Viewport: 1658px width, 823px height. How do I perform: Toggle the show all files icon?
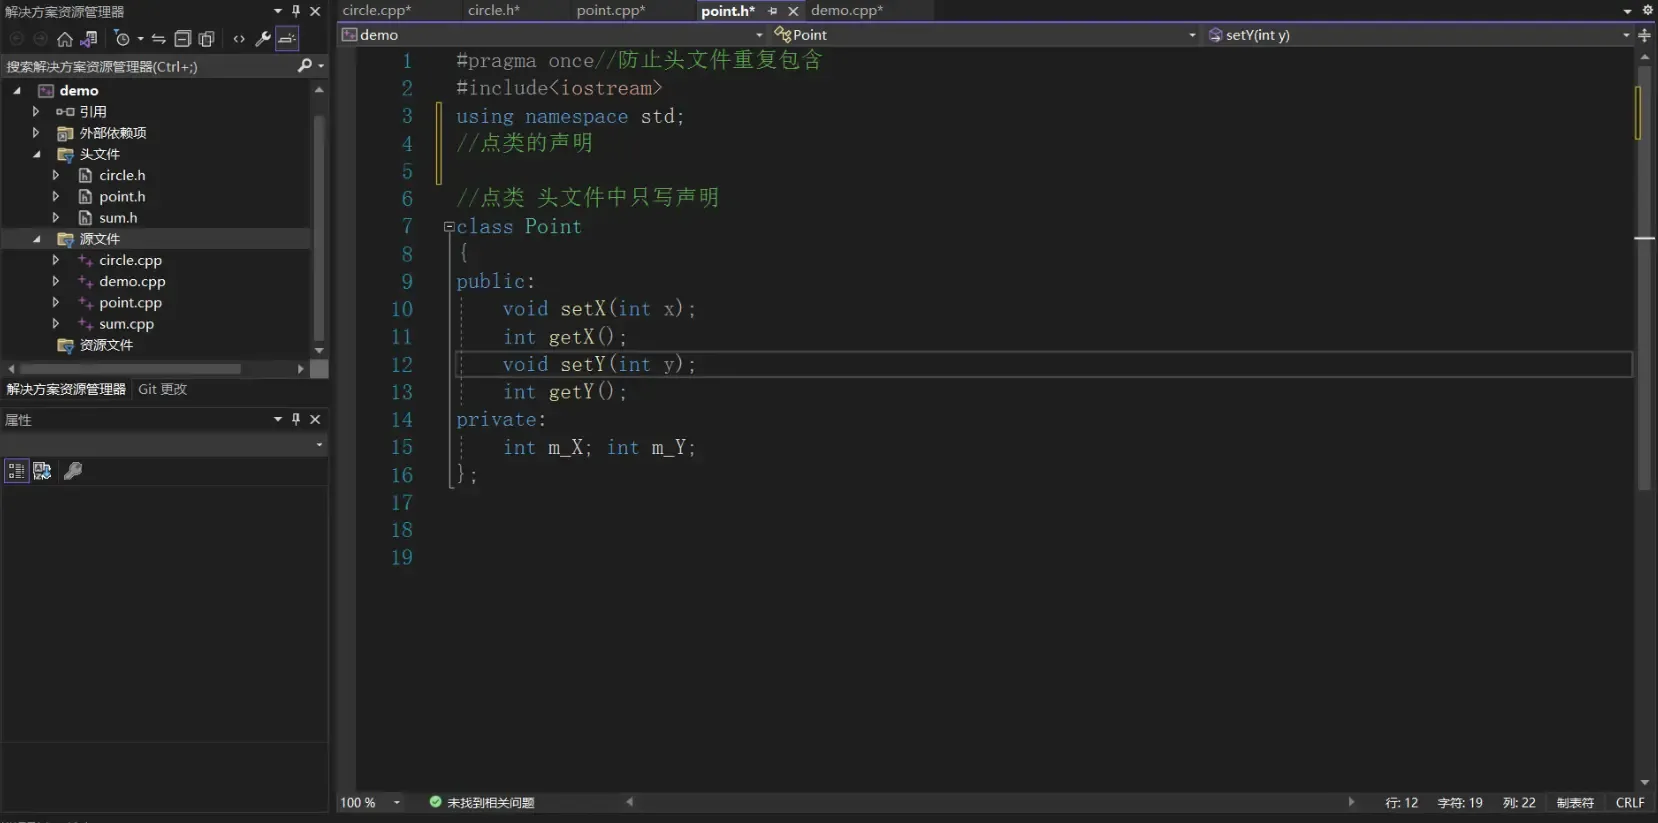coord(207,39)
